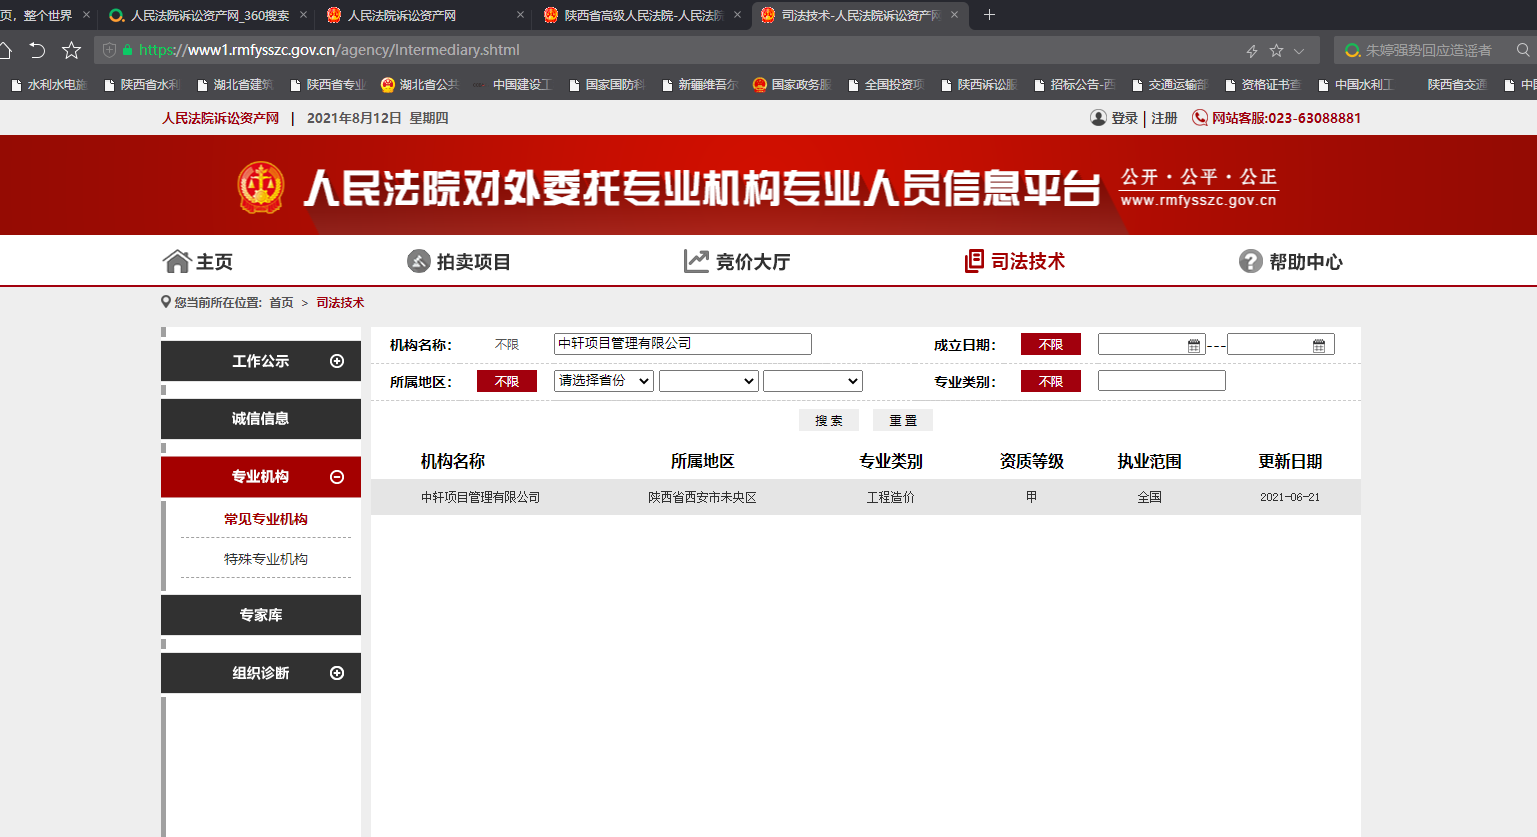The height and width of the screenshot is (837, 1537).
Task: Click the question mark icon for 帮助中心
Action: [1250, 261]
